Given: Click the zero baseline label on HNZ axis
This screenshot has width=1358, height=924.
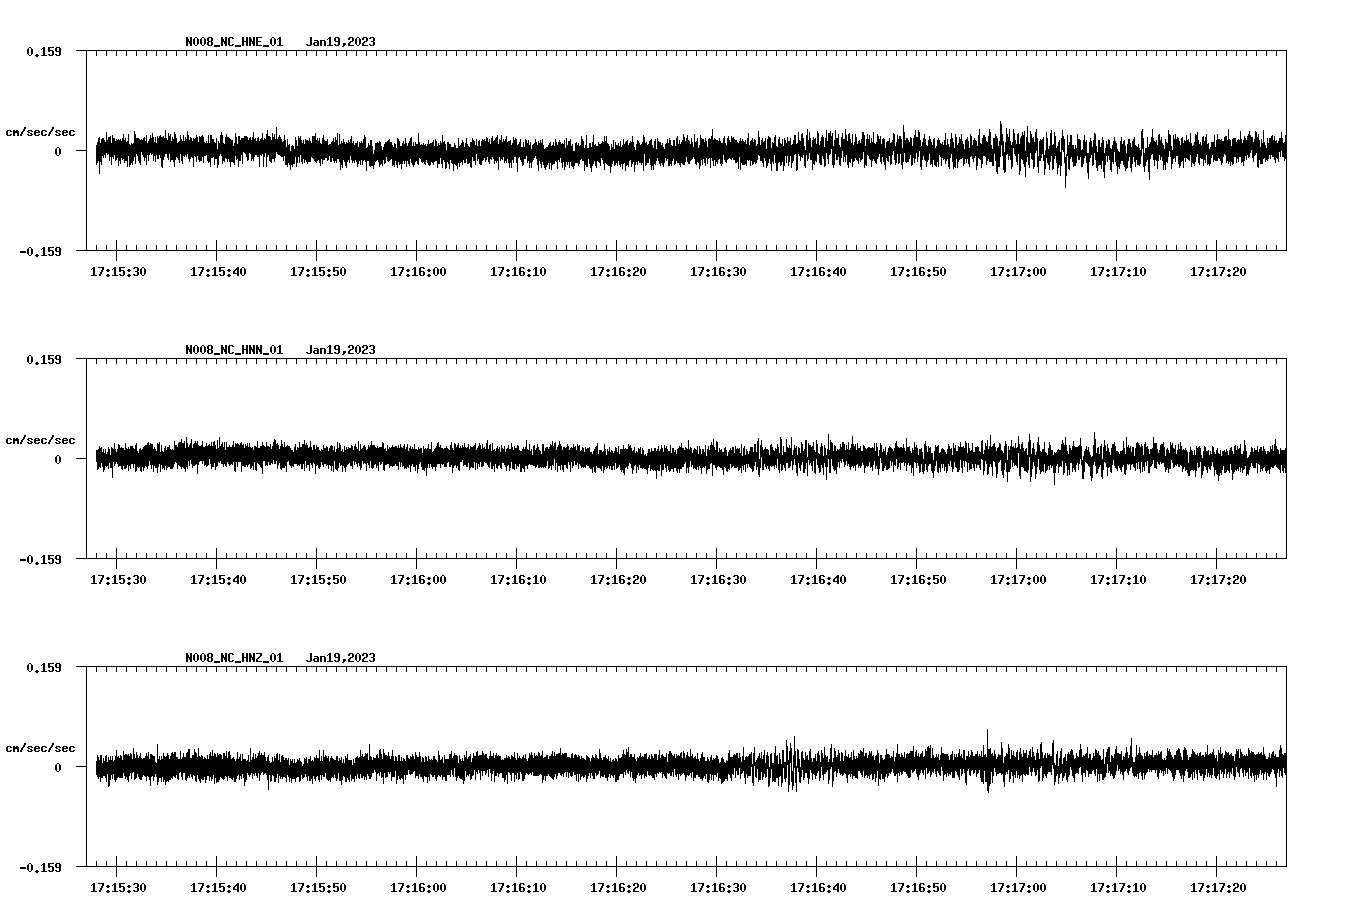Looking at the screenshot, I should (x=57, y=767).
